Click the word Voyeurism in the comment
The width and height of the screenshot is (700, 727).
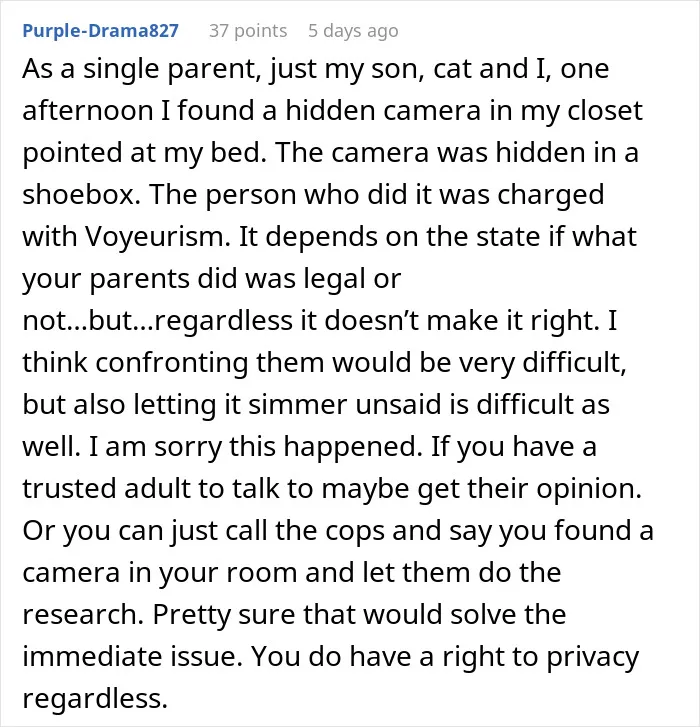pos(158,237)
